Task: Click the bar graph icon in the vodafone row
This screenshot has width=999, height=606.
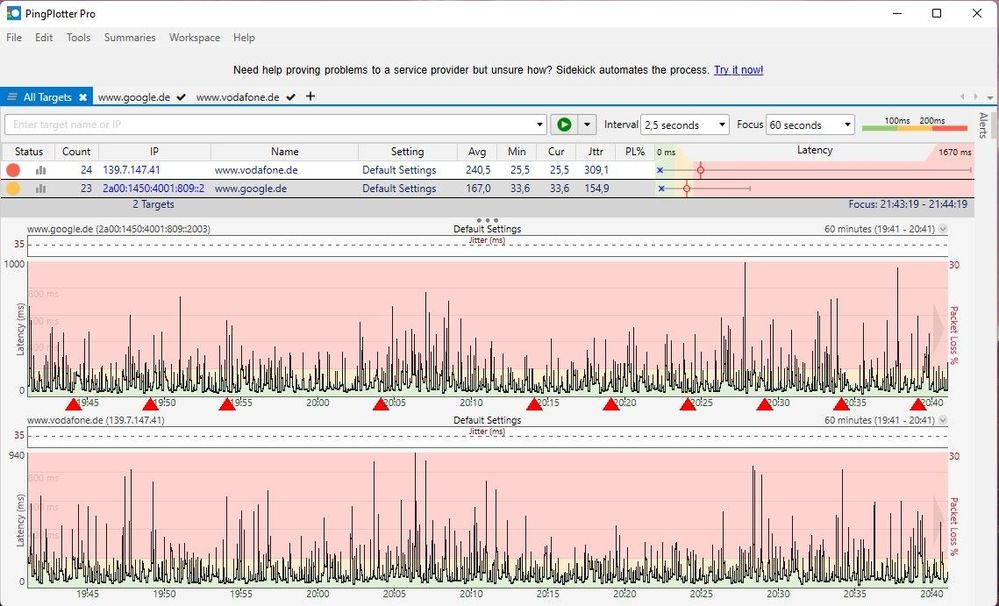Action: 41,171
